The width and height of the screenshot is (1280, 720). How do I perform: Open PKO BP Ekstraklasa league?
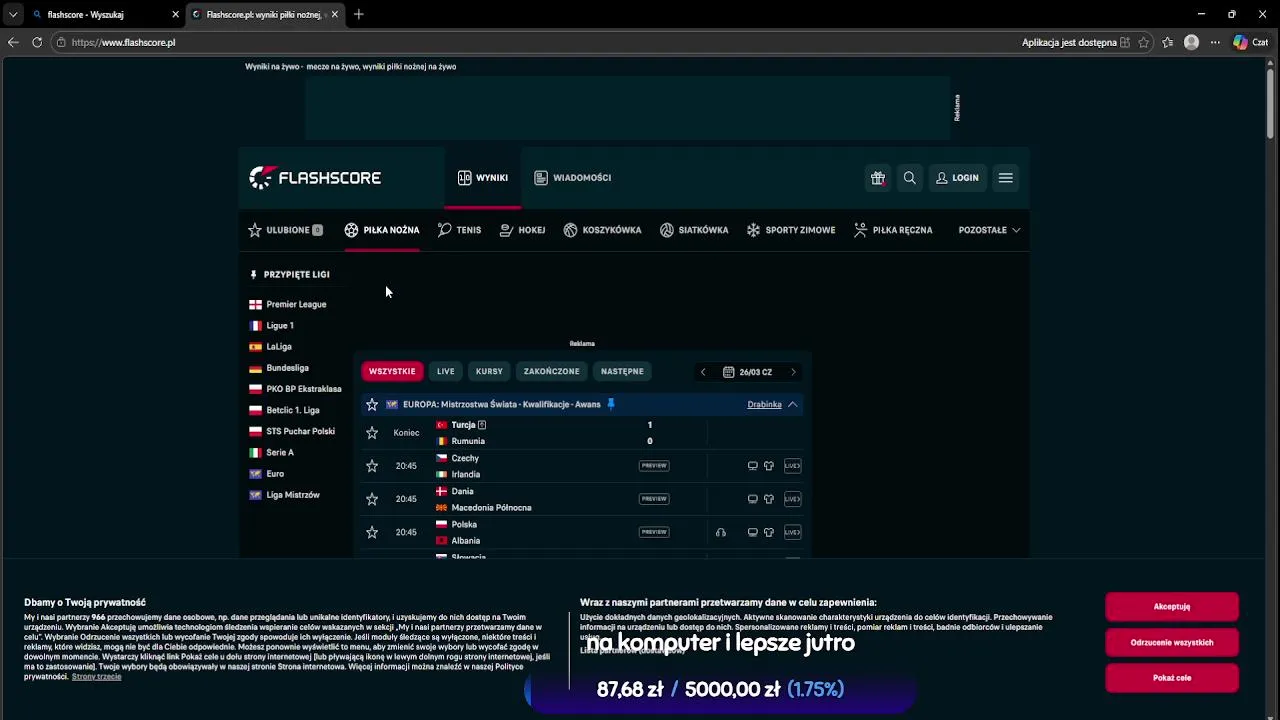tap(295, 389)
